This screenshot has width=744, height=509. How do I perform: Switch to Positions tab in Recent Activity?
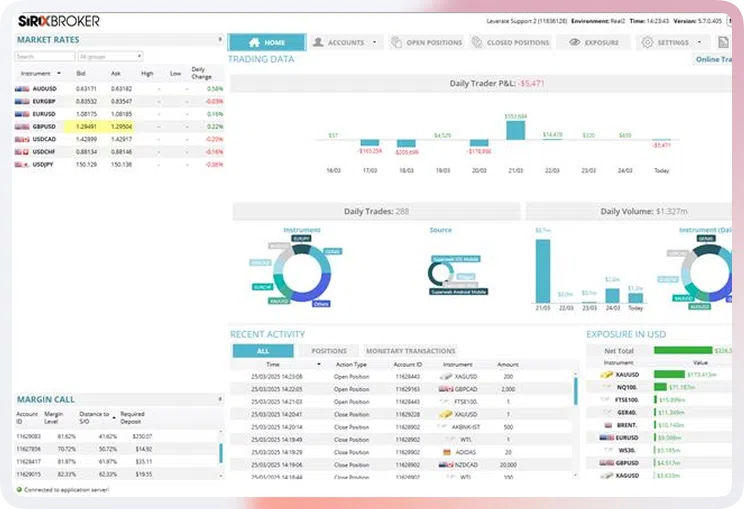tap(328, 351)
